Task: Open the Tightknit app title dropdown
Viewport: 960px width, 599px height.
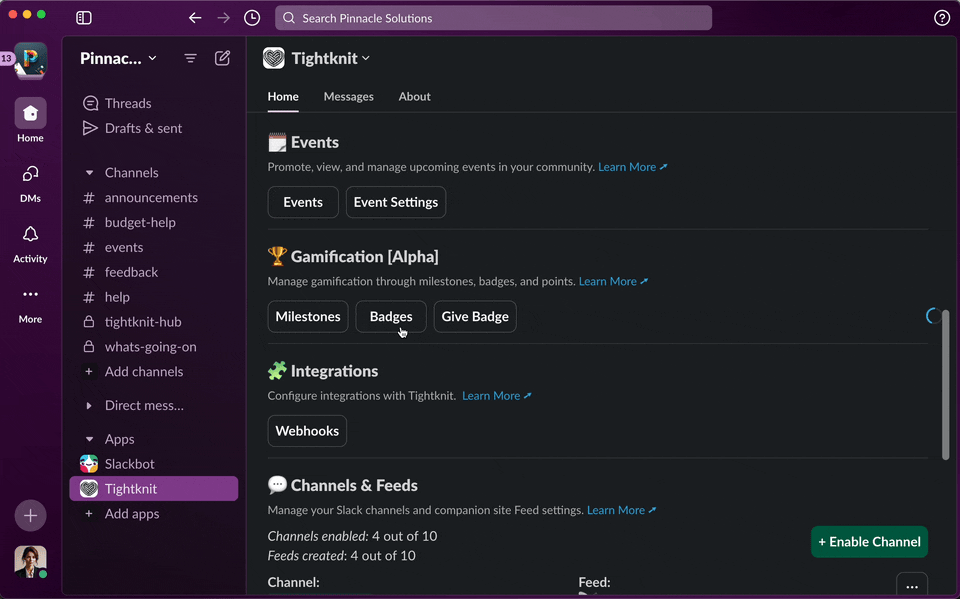Action: [331, 58]
